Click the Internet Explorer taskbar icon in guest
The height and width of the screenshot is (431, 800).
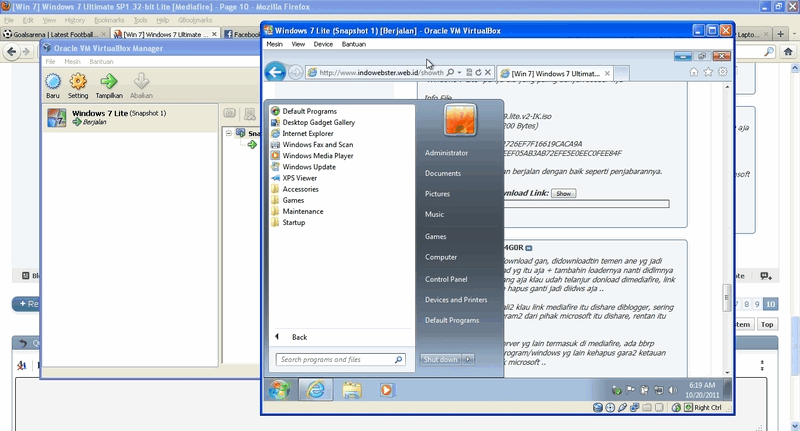click(316, 390)
